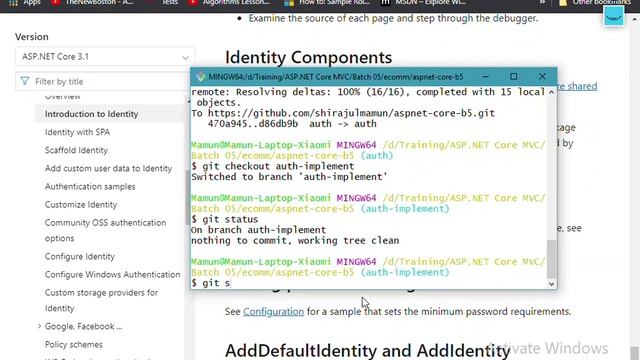Click the github.com repository URL in terminal
640x360 pixels.
pyautogui.click(x=351, y=113)
